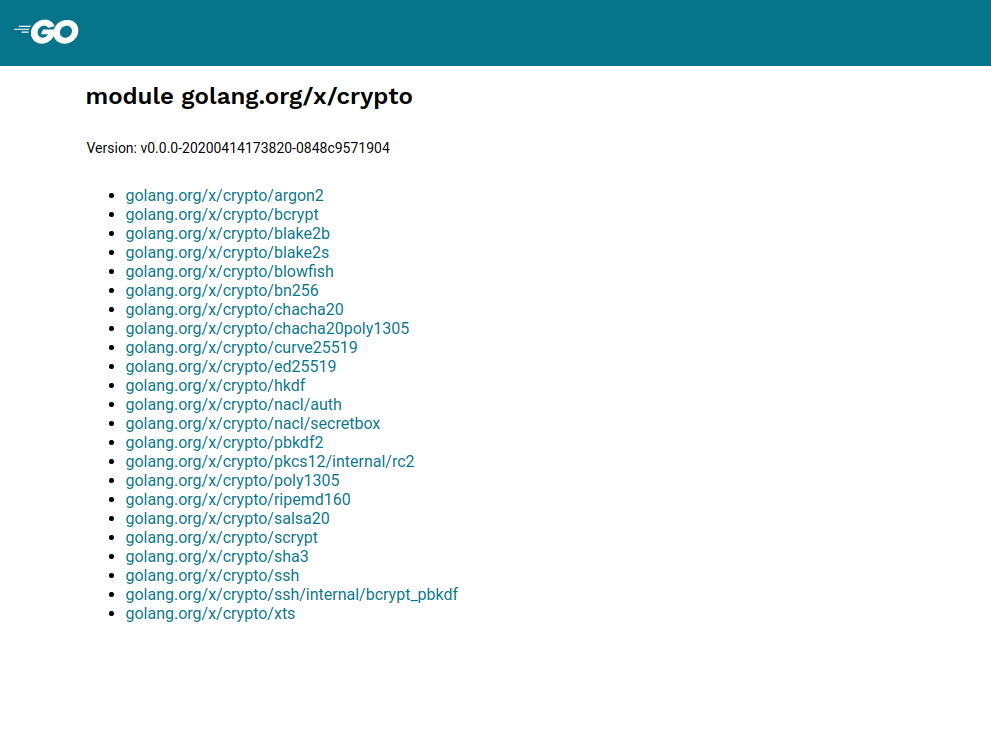Open the nacl/secretbox package link
Viewport: 991px width, 753px height.
(x=252, y=423)
